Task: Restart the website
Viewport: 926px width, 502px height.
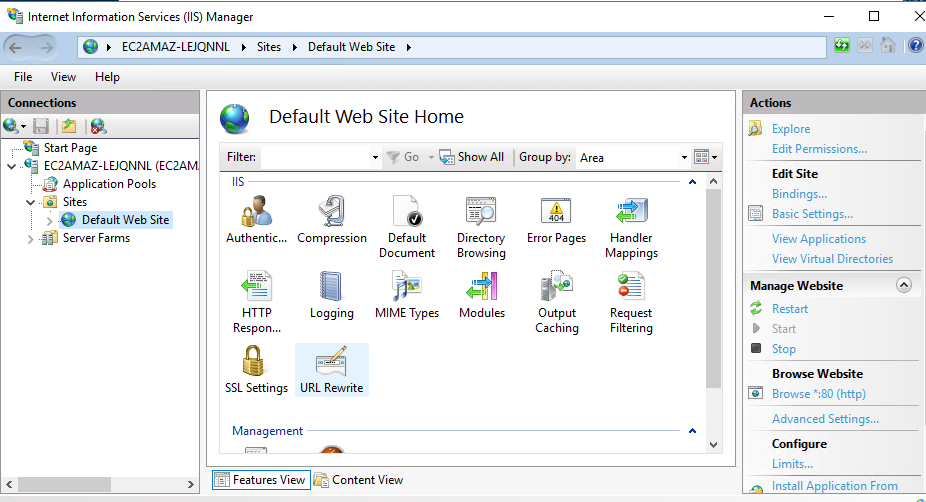Action: pos(790,309)
